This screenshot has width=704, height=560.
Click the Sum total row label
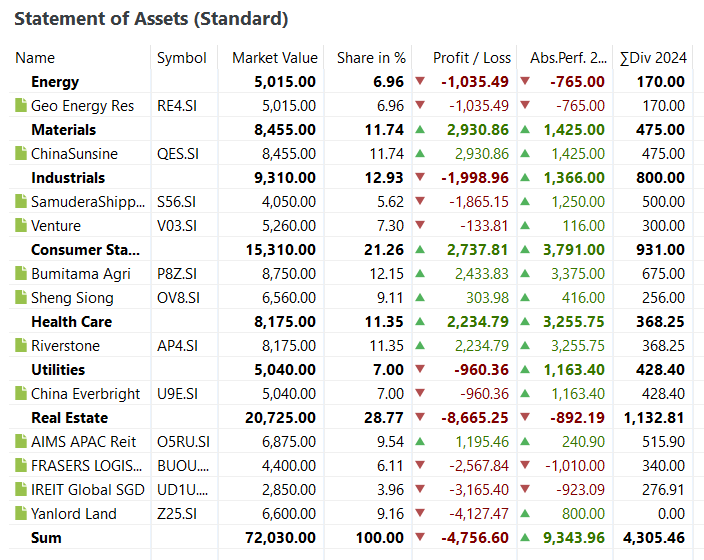pyautogui.click(x=46, y=538)
